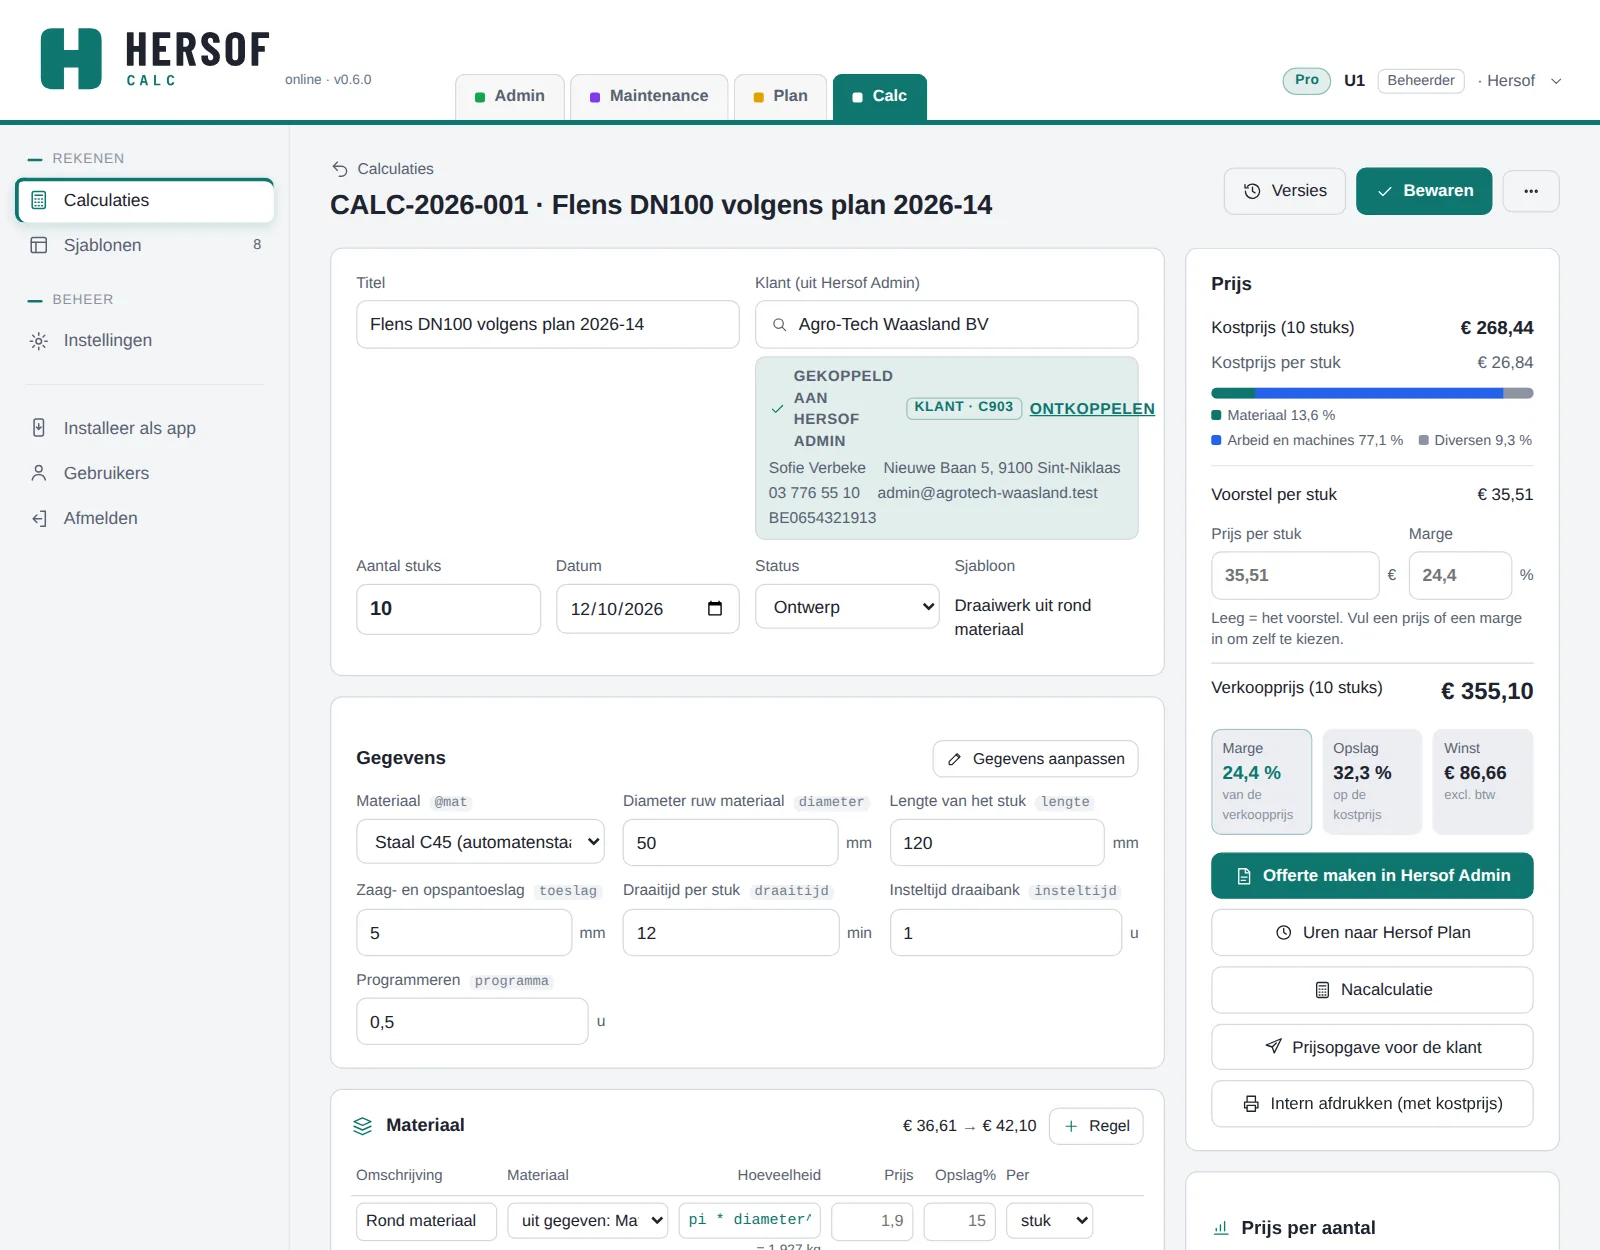Click the Nacalculatie button

coord(1372,990)
